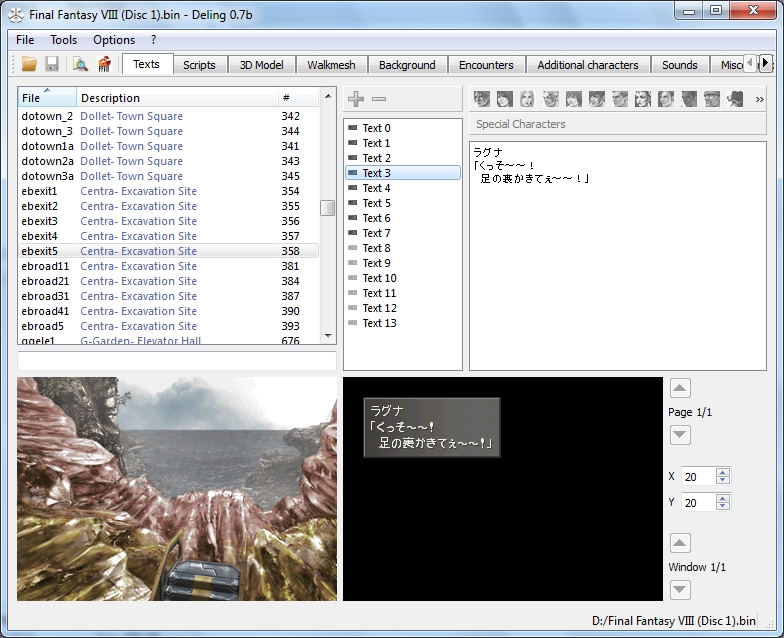Viewport: 784px width, 638px height.
Task: Click the Ward portrait with bandana
Action: click(x=712, y=99)
